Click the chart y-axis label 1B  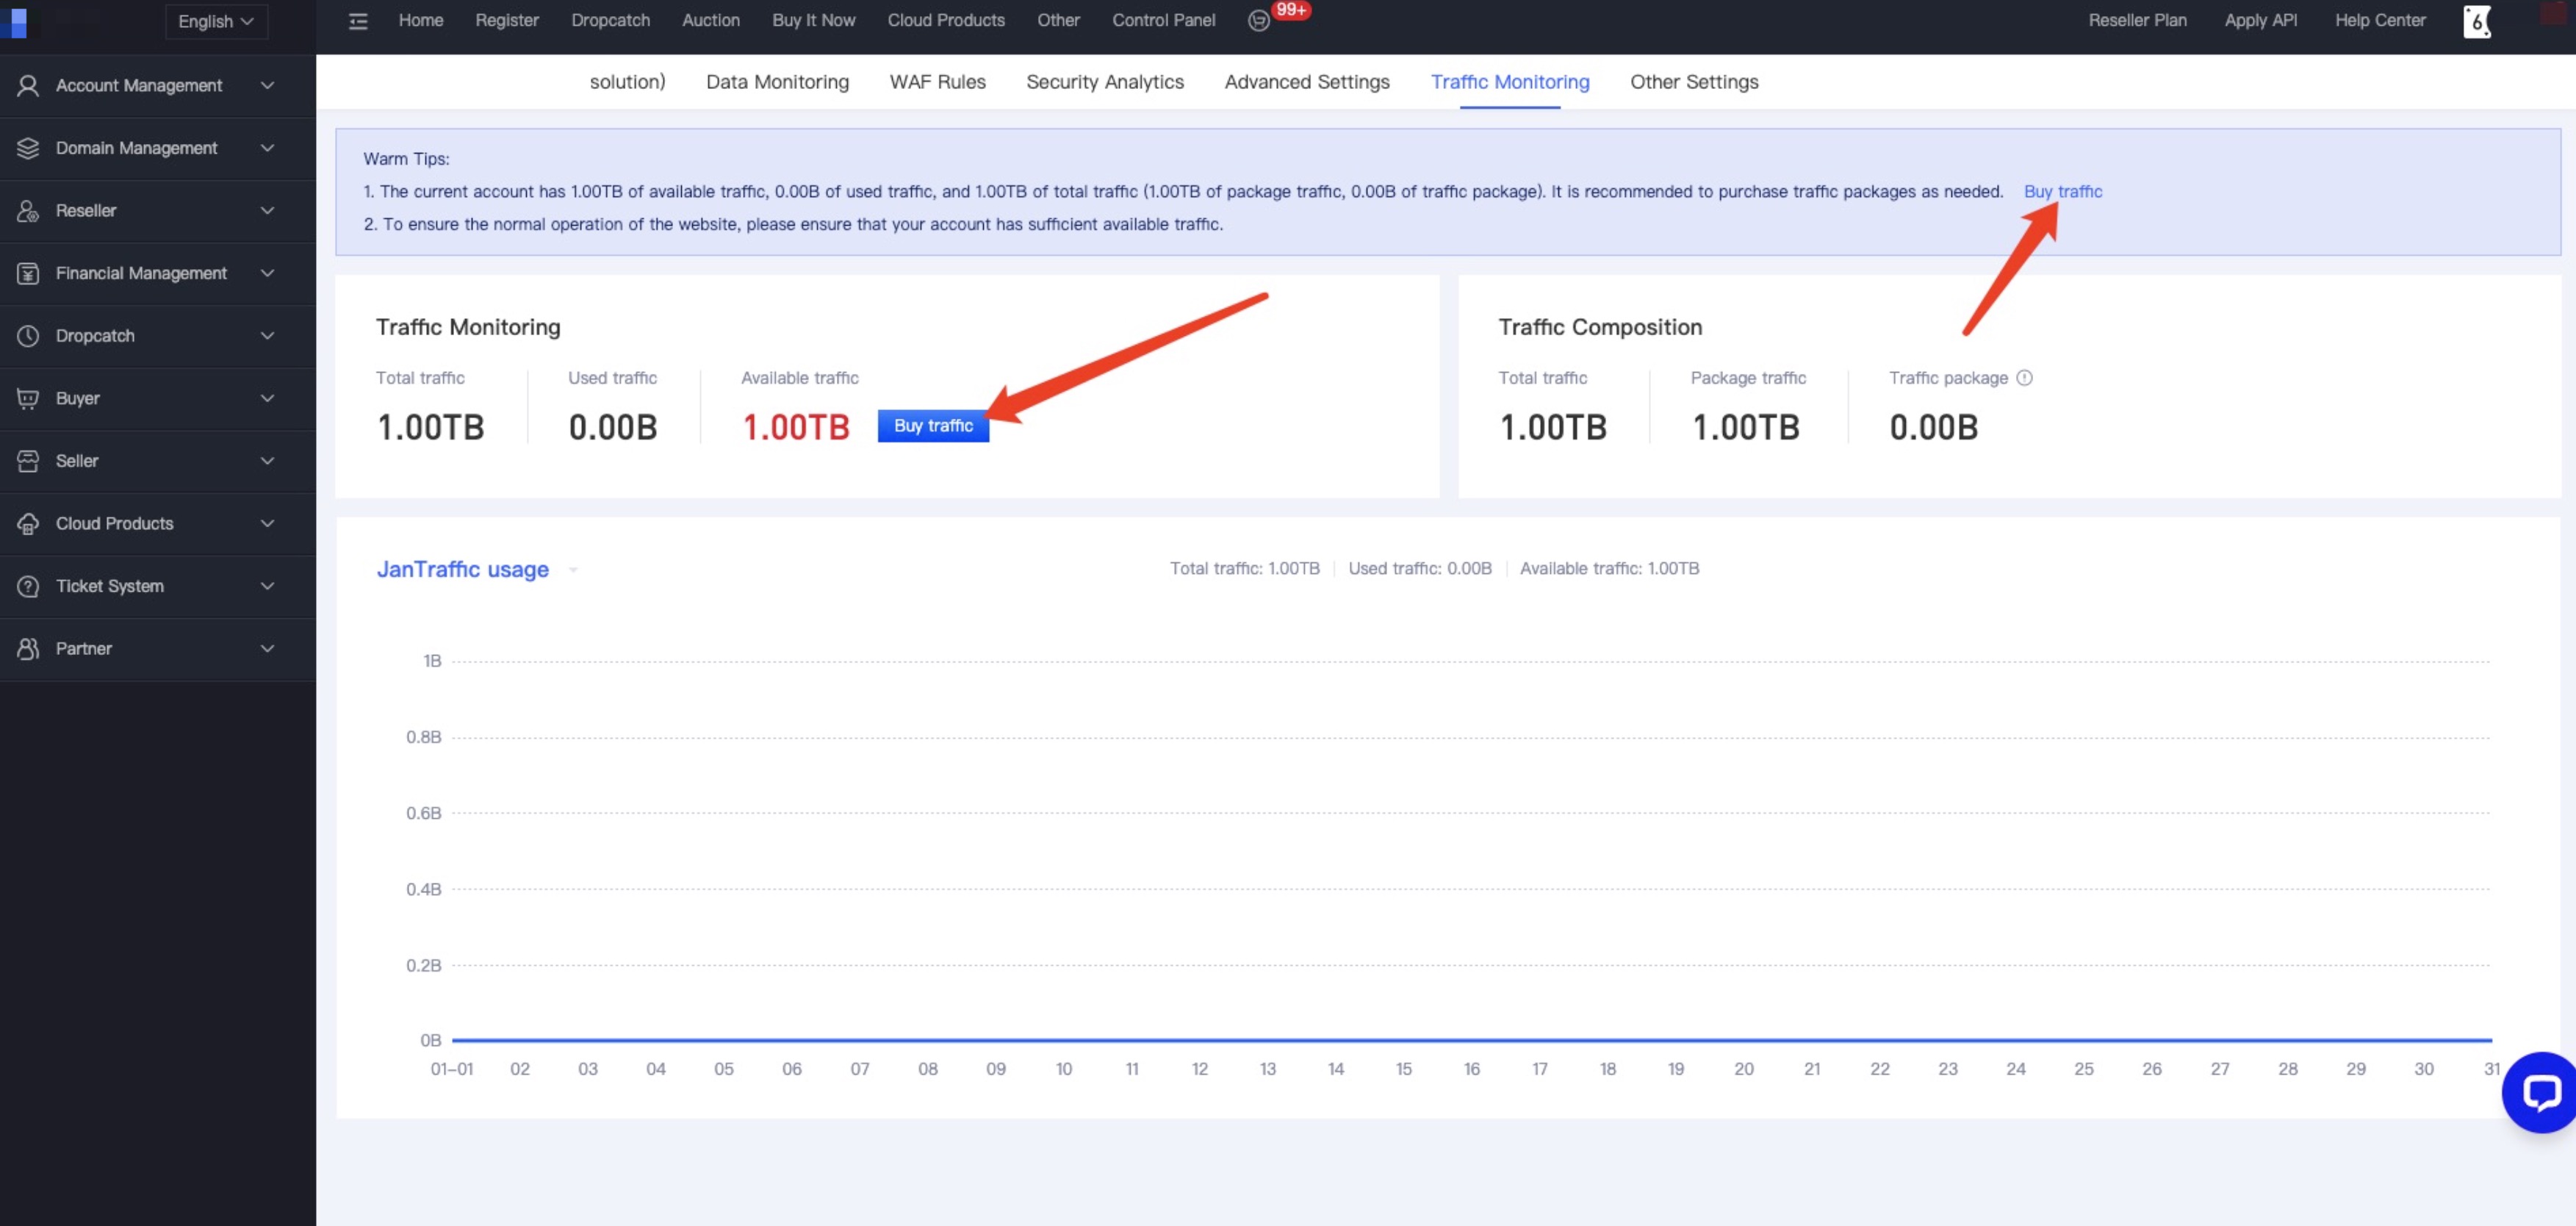click(432, 662)
